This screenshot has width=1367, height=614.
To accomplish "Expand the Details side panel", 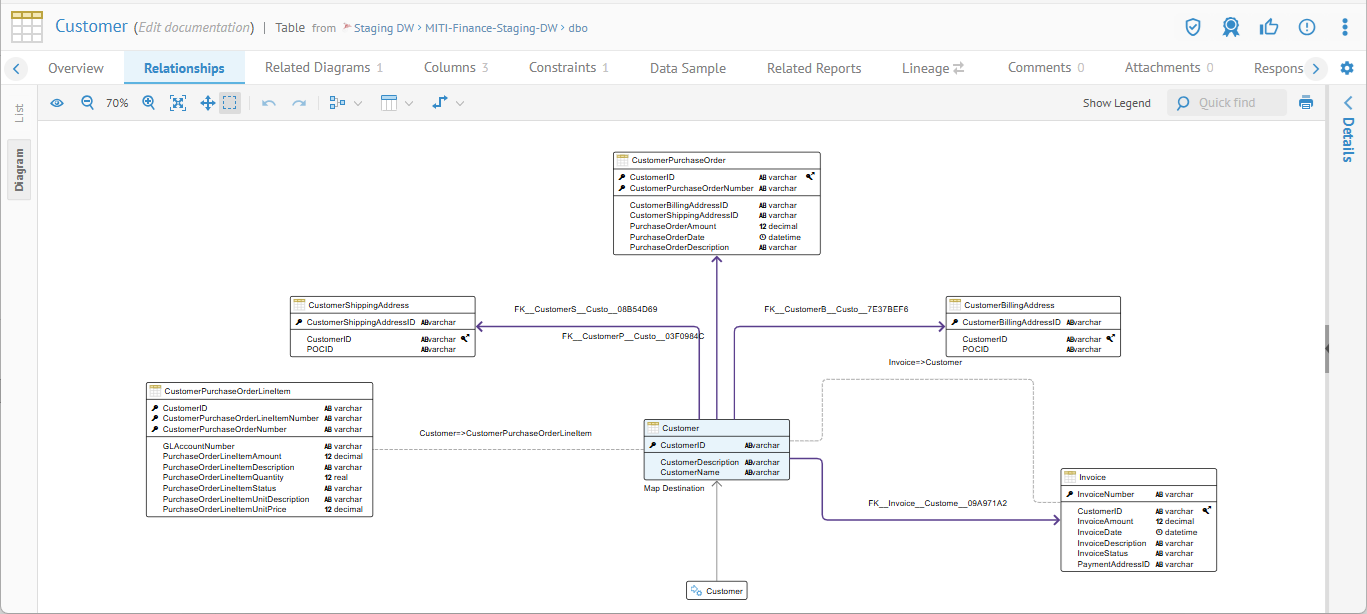I will pos(1347,103).
